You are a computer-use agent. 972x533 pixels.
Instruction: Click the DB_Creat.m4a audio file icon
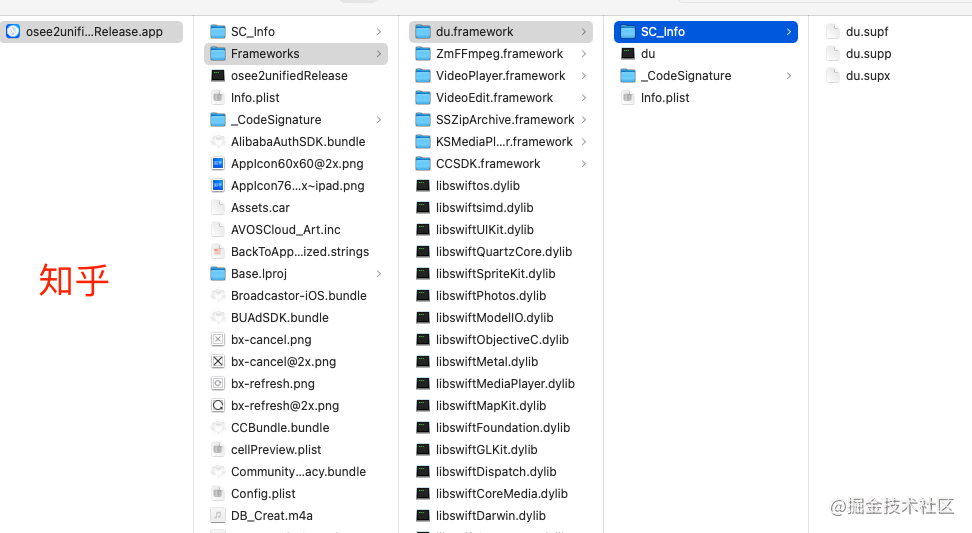tap(218, 515)
